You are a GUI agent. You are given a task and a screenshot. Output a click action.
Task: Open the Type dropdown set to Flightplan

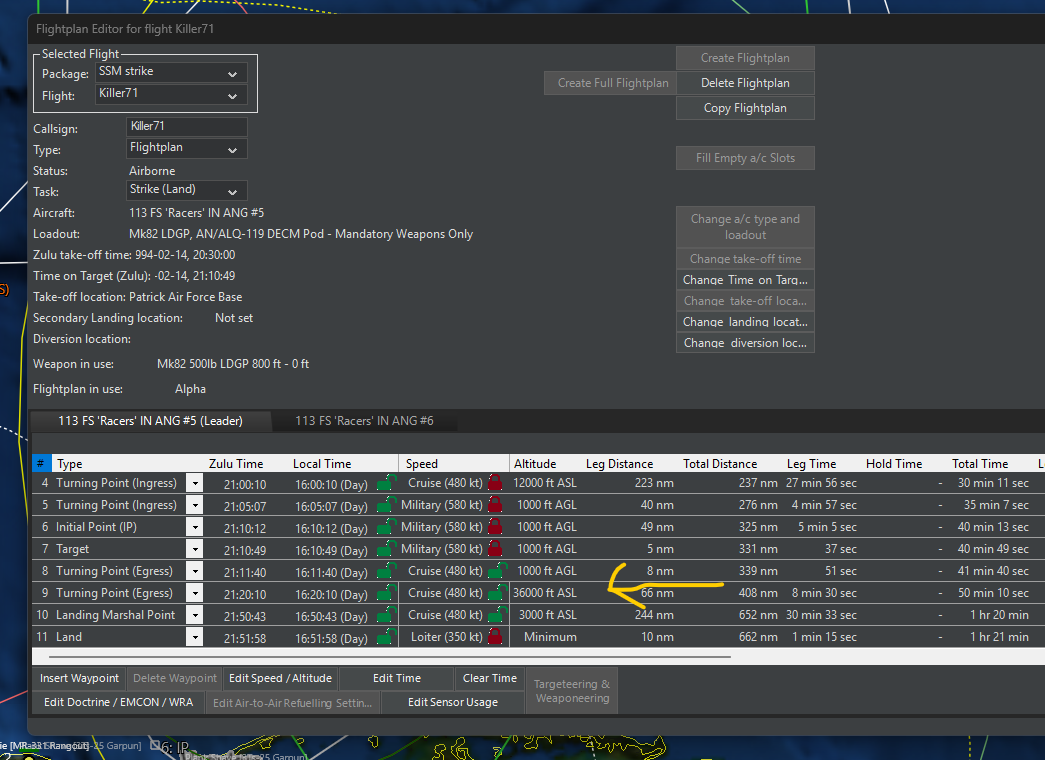tap(187, 148)
